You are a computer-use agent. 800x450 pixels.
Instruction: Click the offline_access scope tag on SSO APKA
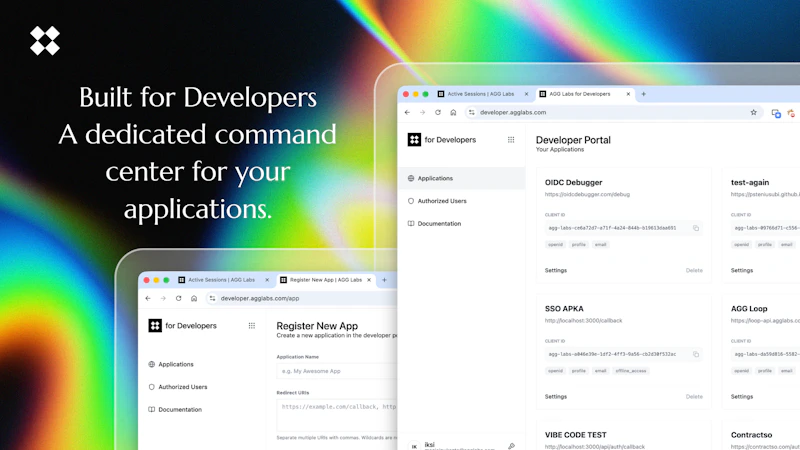631,371
